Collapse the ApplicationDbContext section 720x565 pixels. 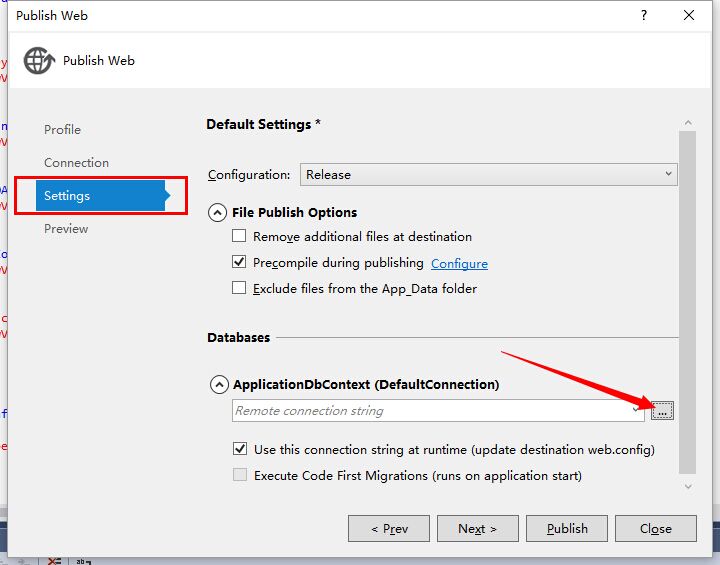pos(218,384)
